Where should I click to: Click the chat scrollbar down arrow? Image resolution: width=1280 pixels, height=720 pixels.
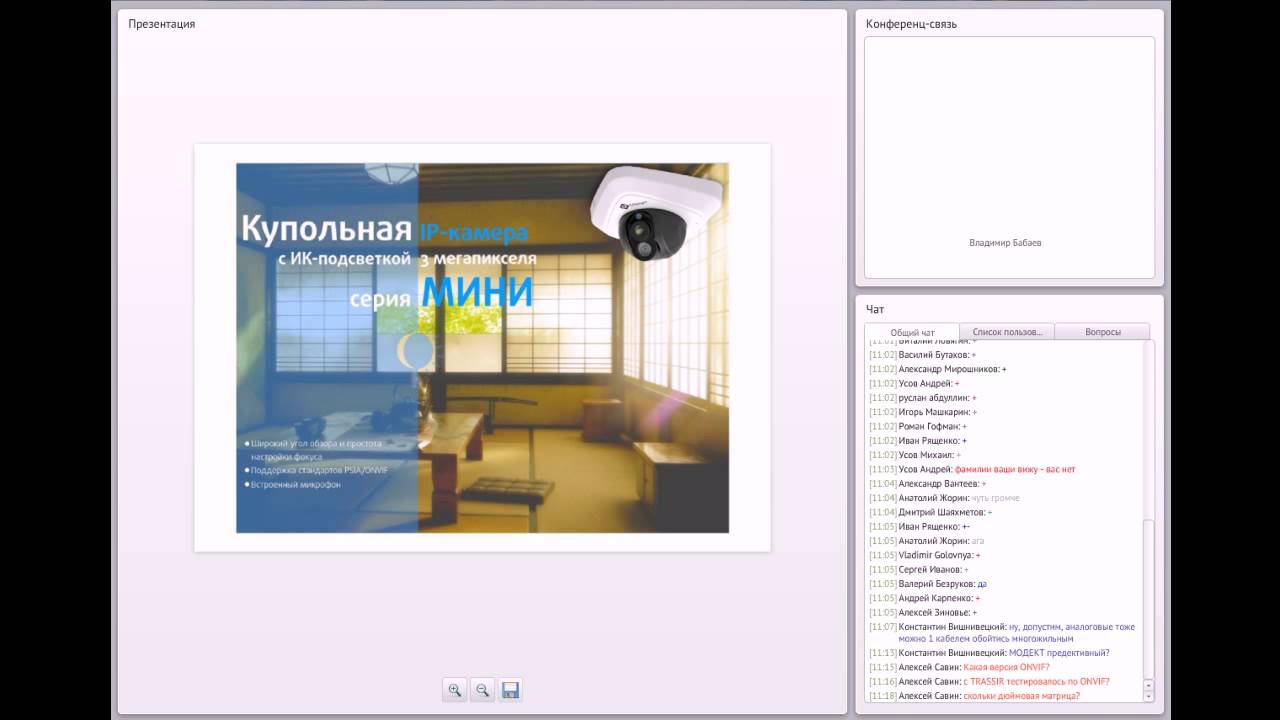pyautogui.click(x=1148, y=695)
